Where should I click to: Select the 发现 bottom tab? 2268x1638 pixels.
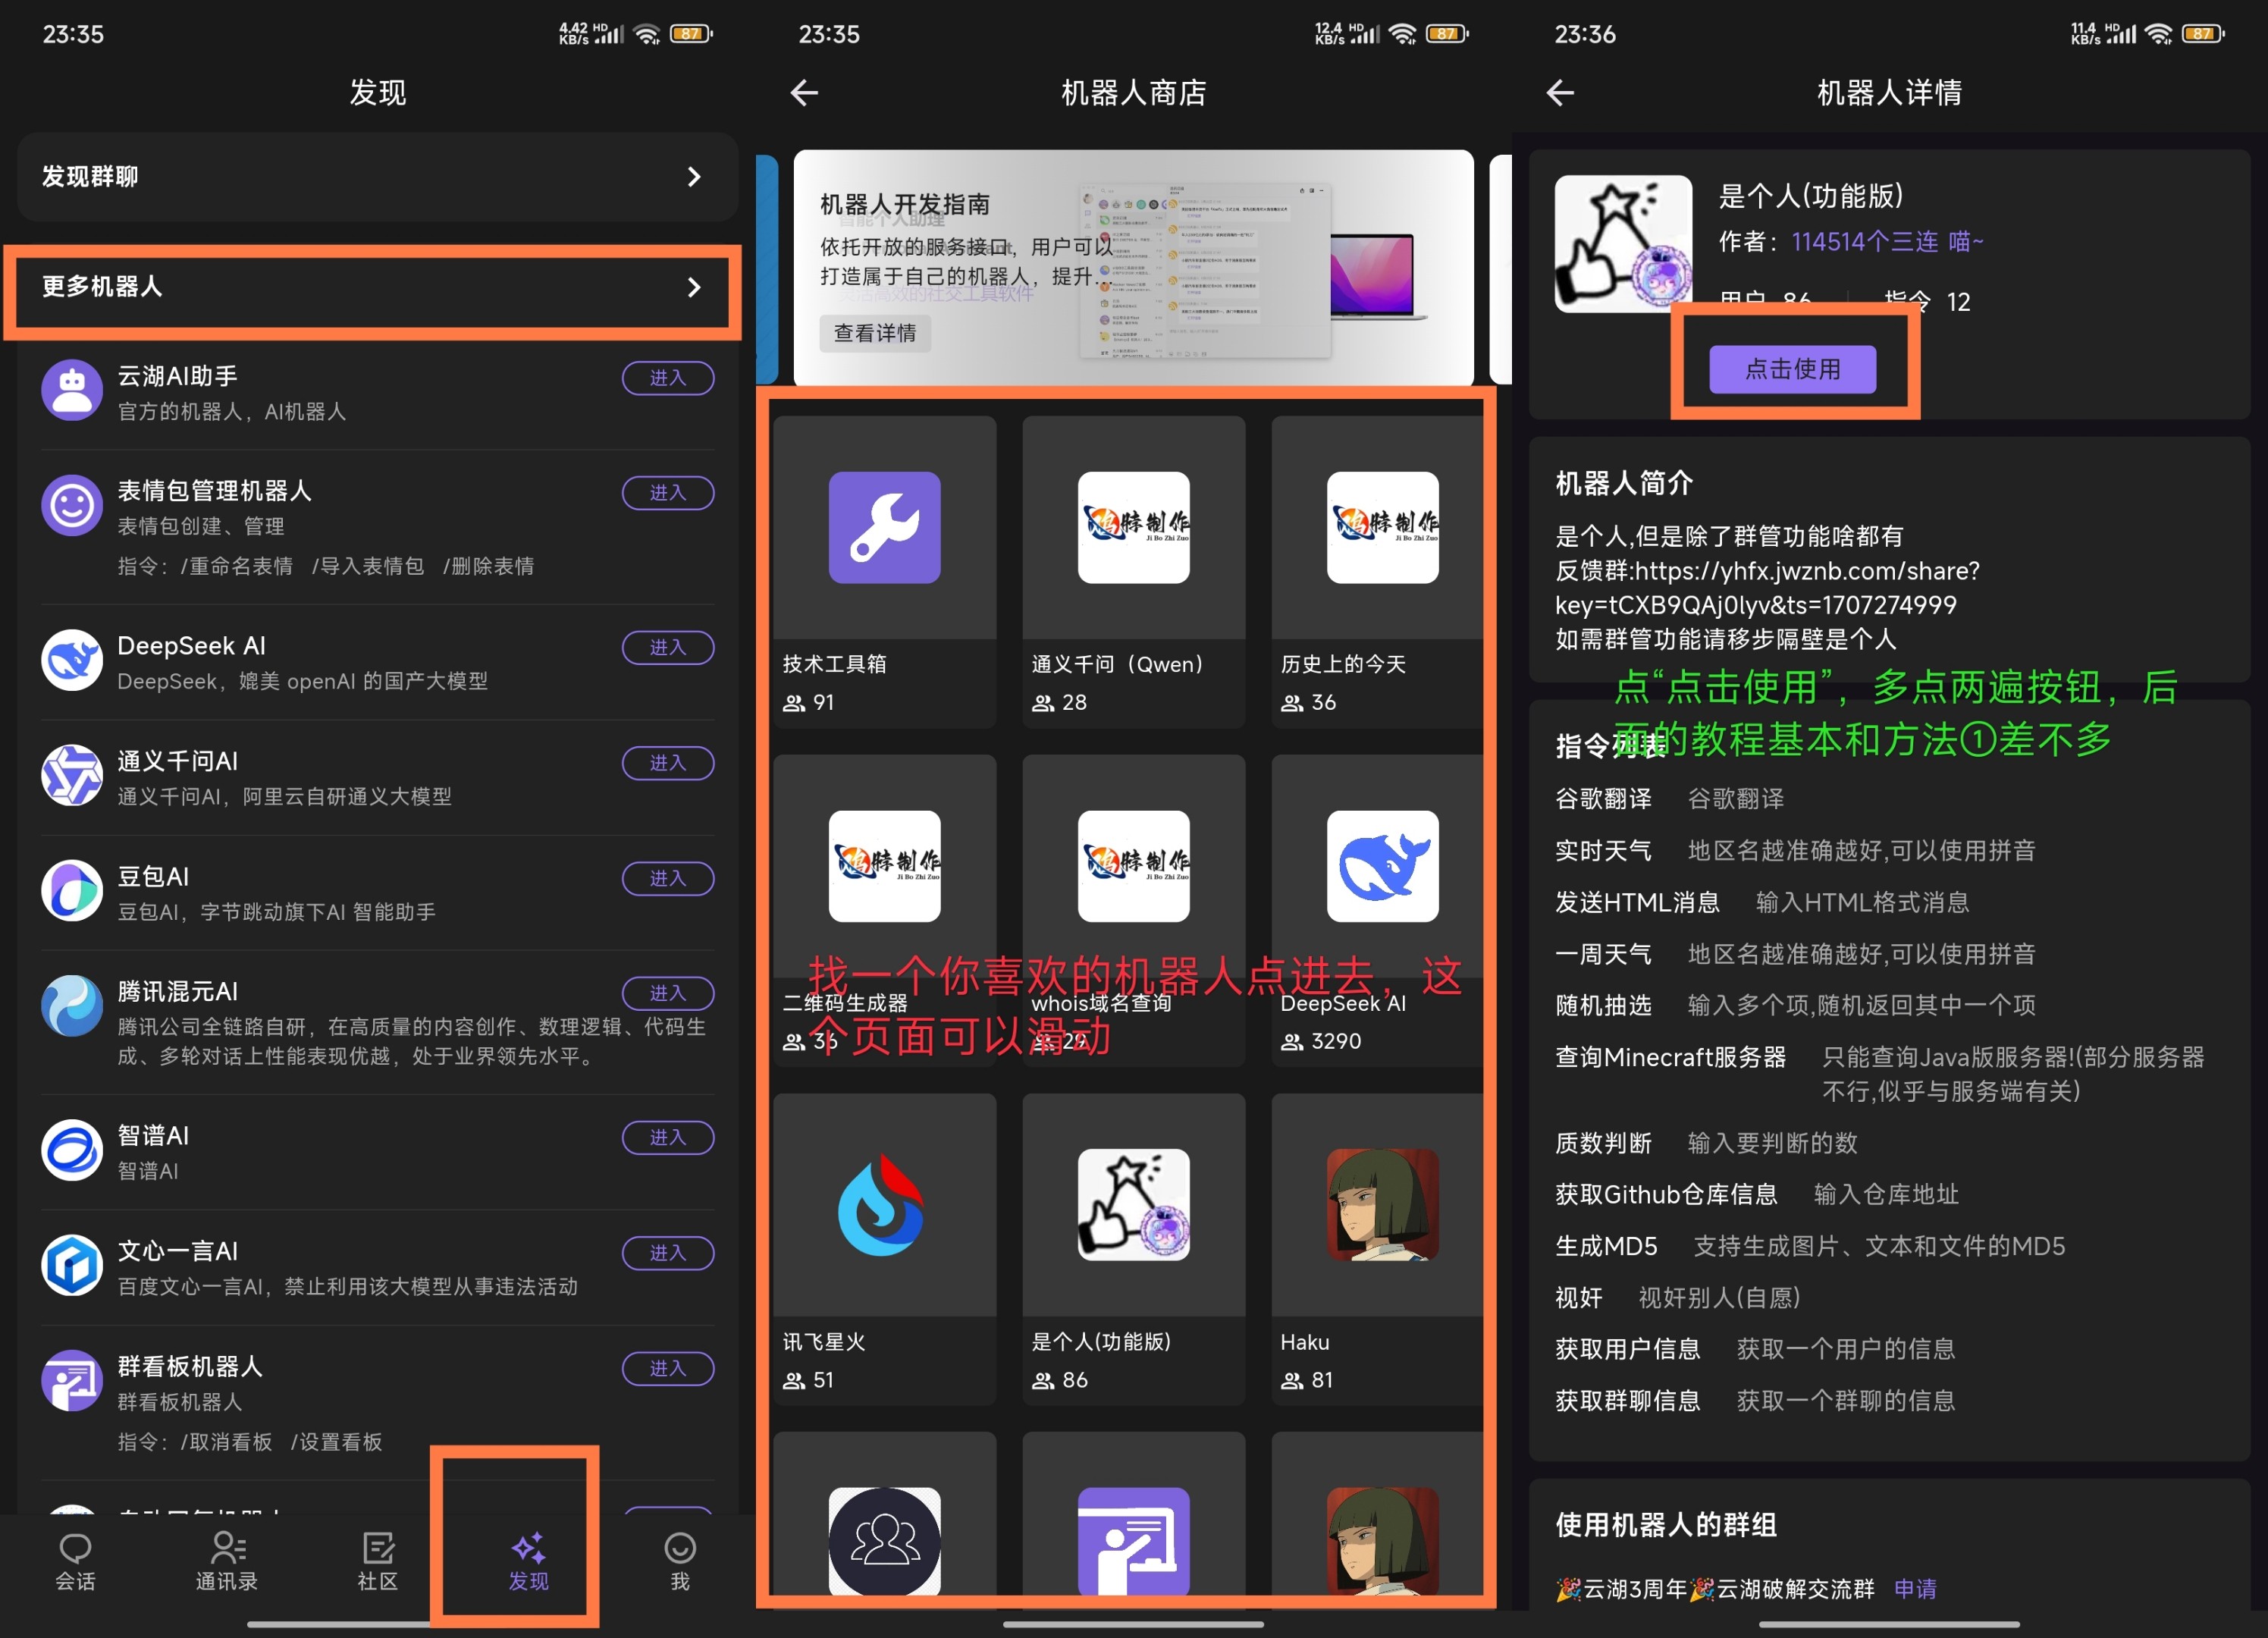pyautogui.click(x=528, y=1561)
